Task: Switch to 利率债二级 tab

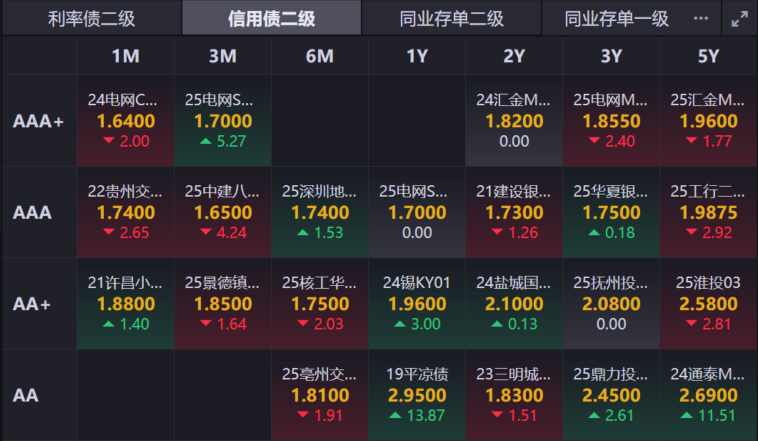Action: [91, 19]
